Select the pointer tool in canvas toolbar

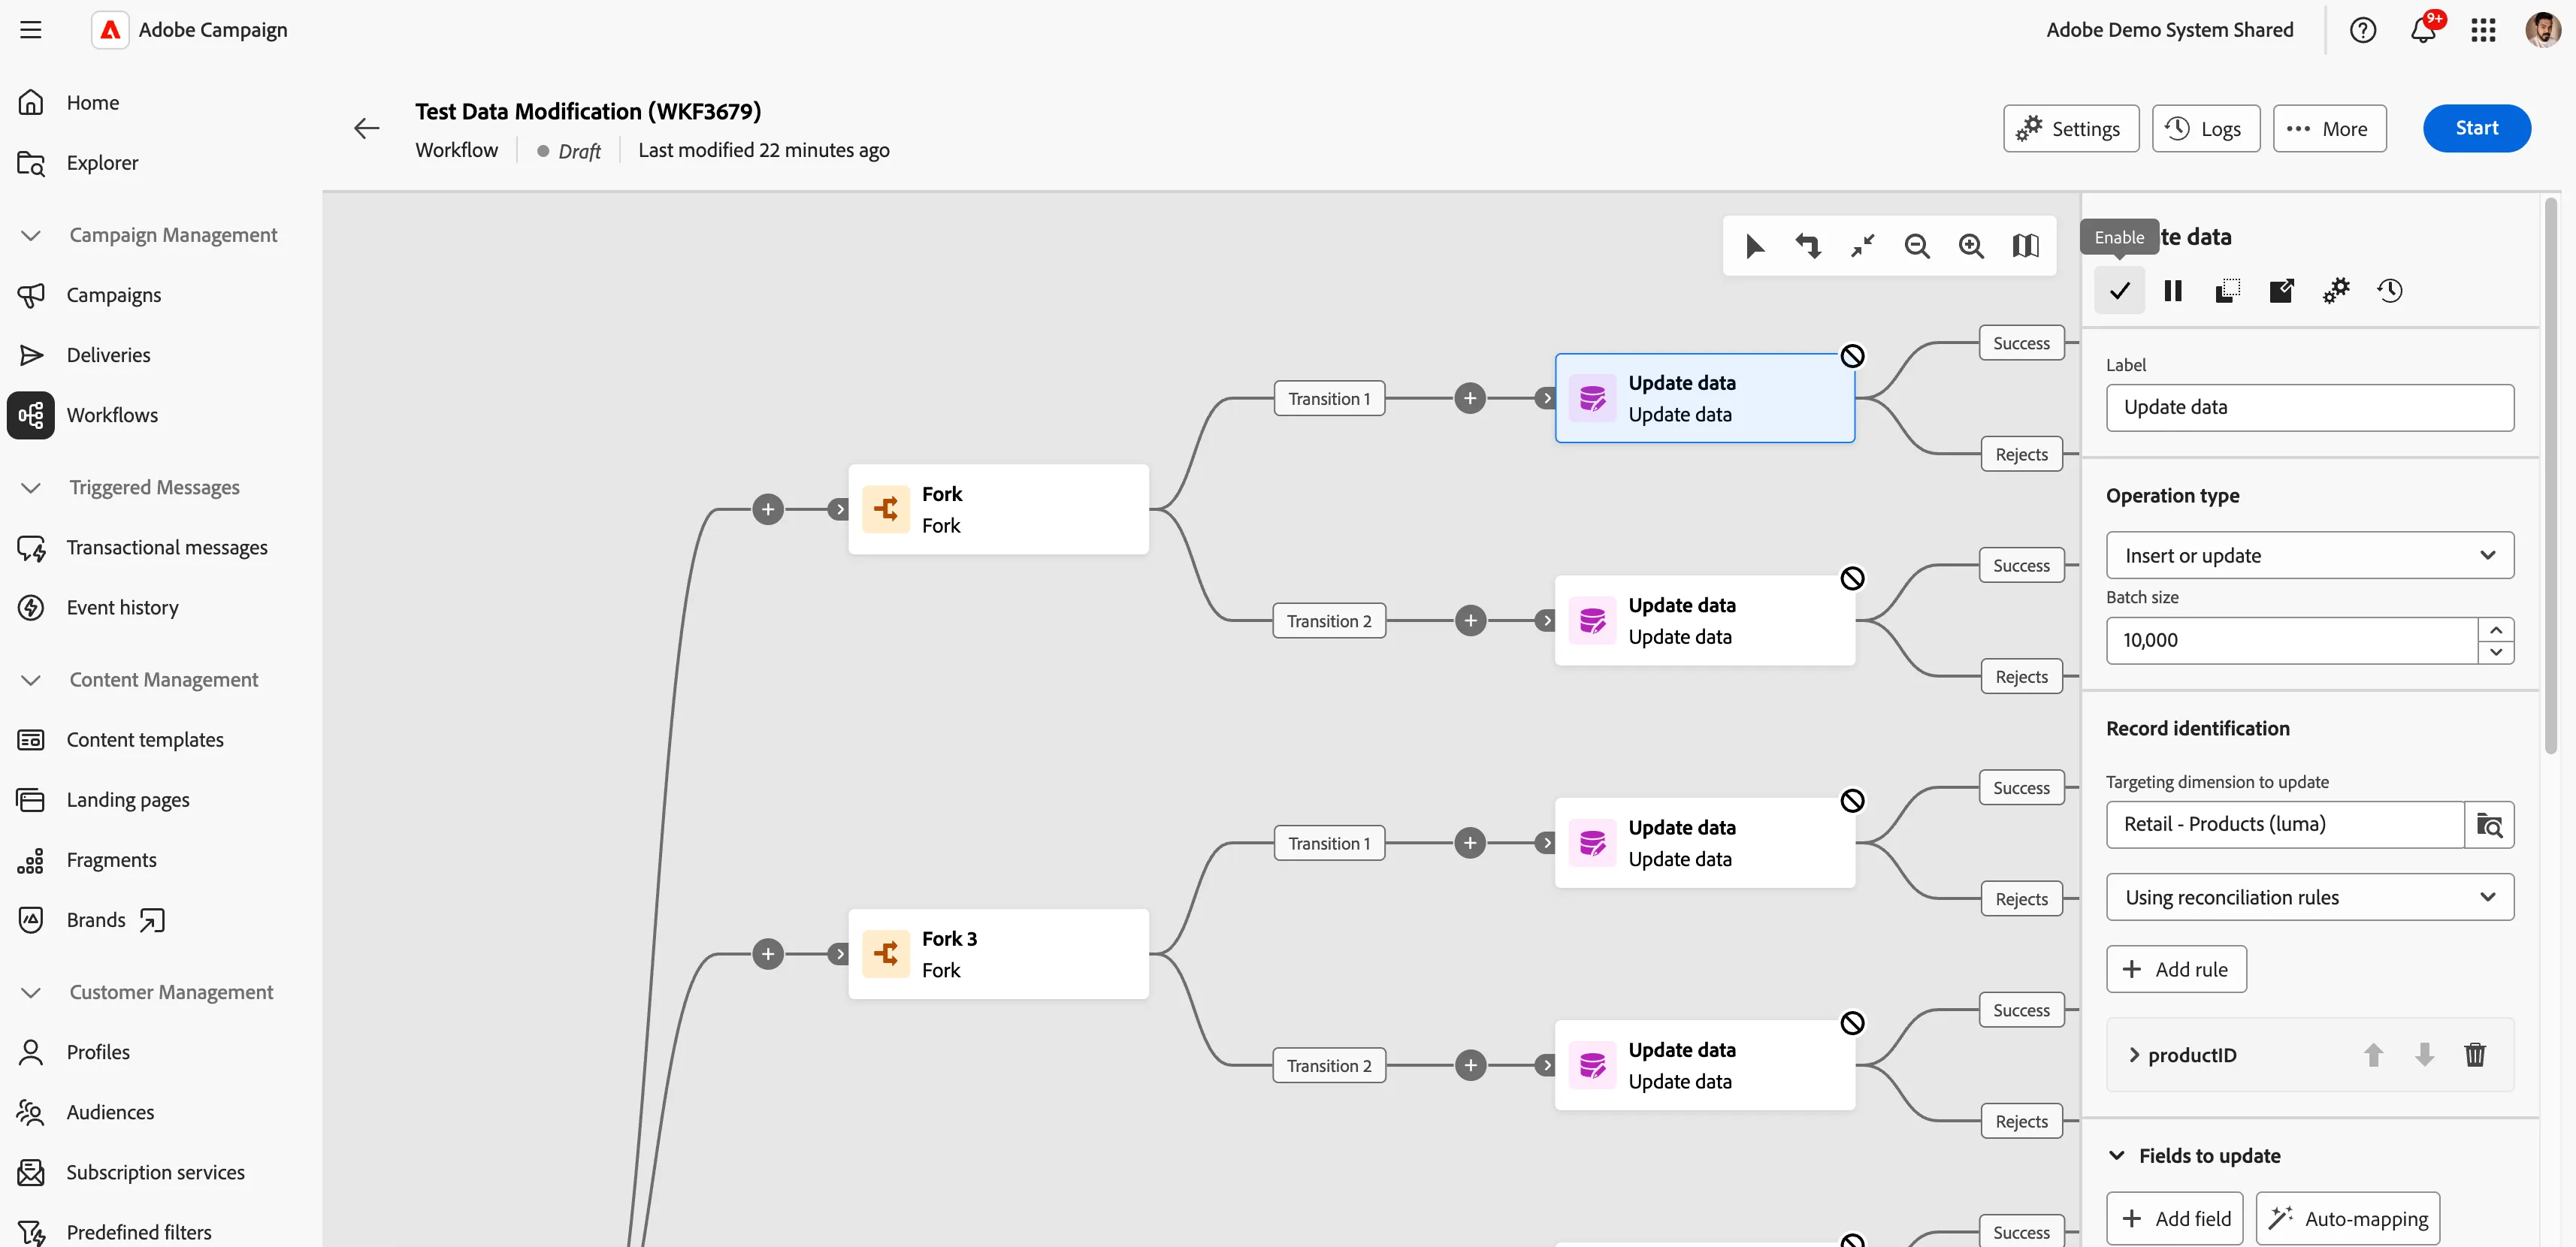pyautogui.click(x=1754, y=246)
